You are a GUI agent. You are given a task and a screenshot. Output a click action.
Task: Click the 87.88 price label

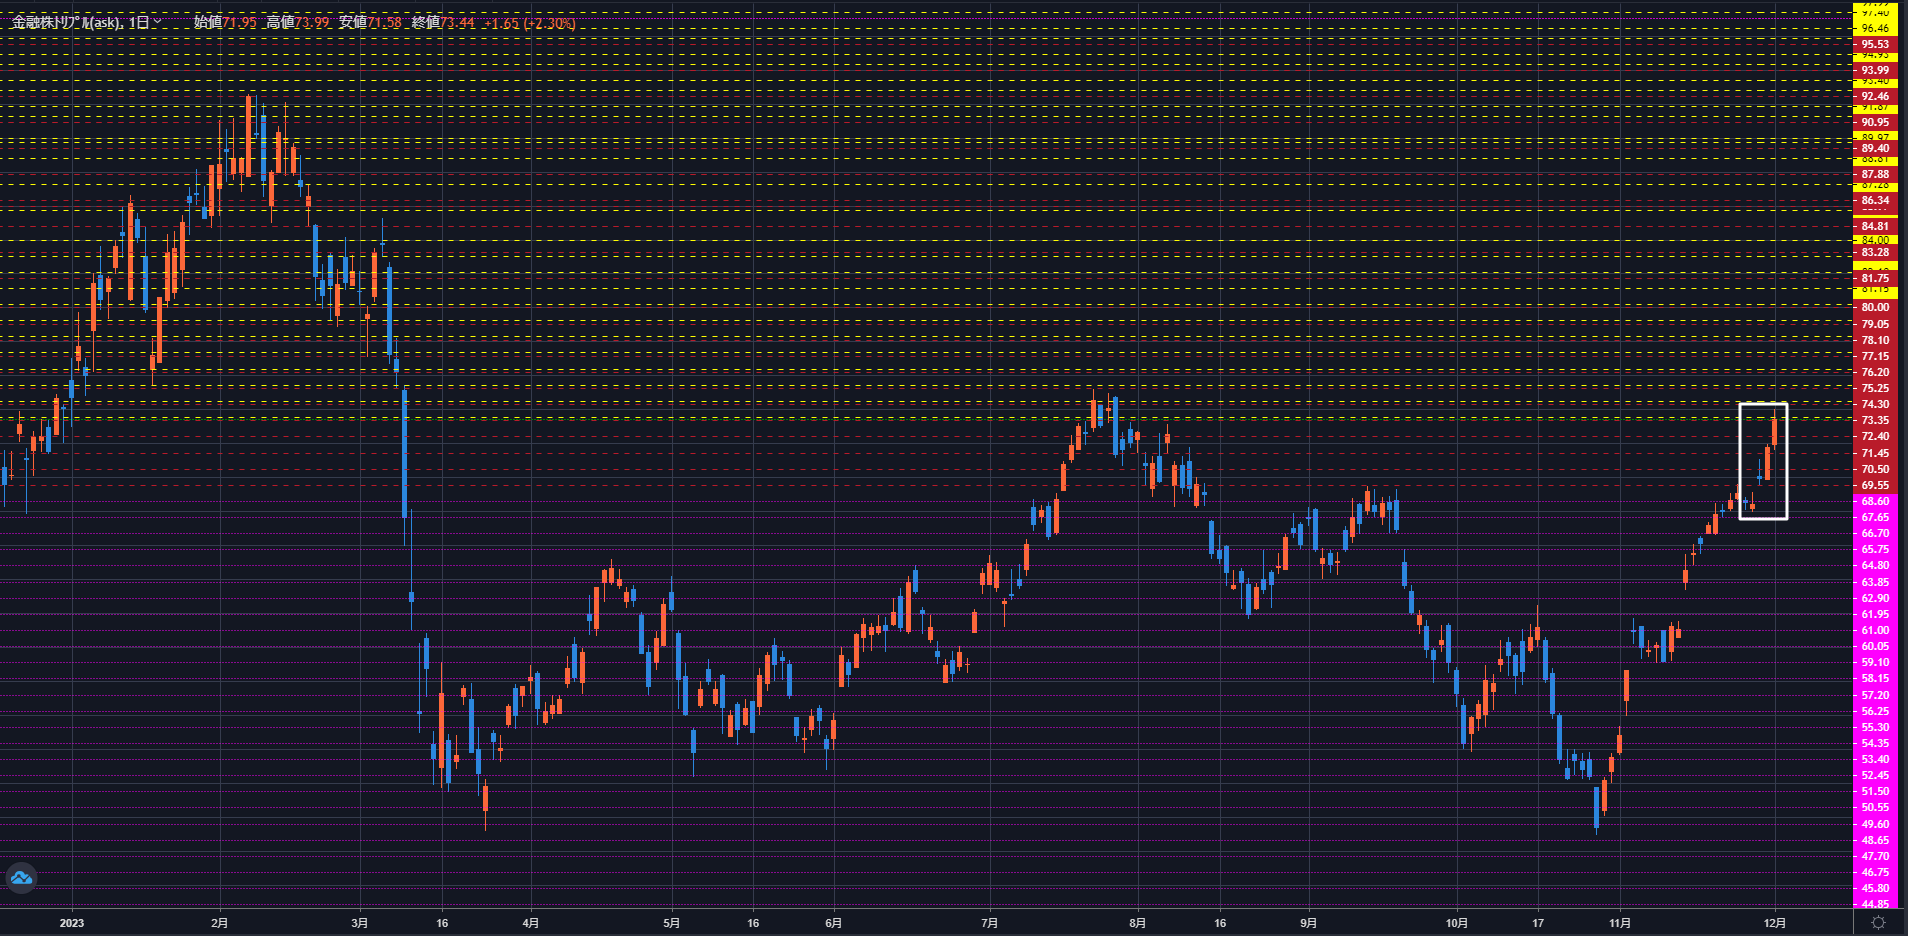coord(1875,174)
